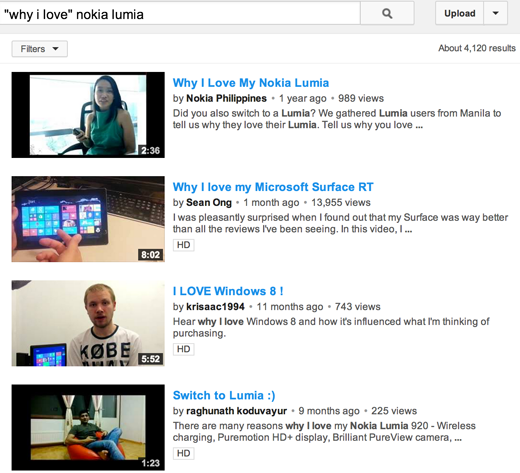
Task: Open video 'Why I love my Microsoft Surface RT'
Action: tap(273, 187)
